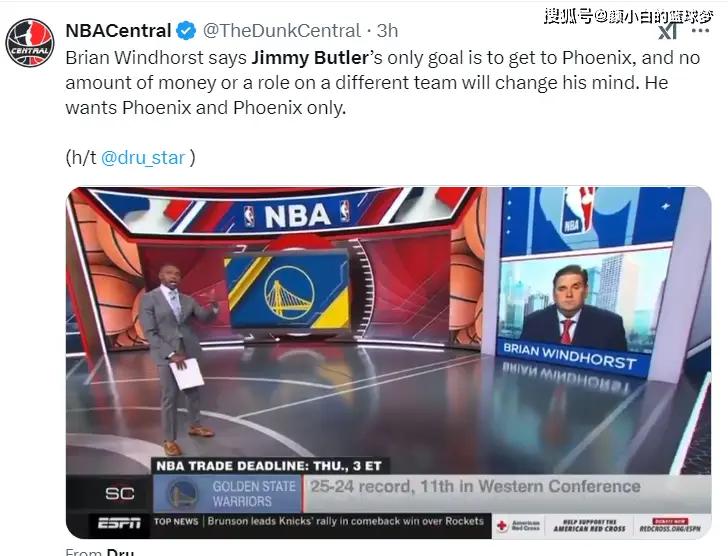Click the American Red Cross icon
The height and width of the screenshot is (556, 728).
pos(502,526)
